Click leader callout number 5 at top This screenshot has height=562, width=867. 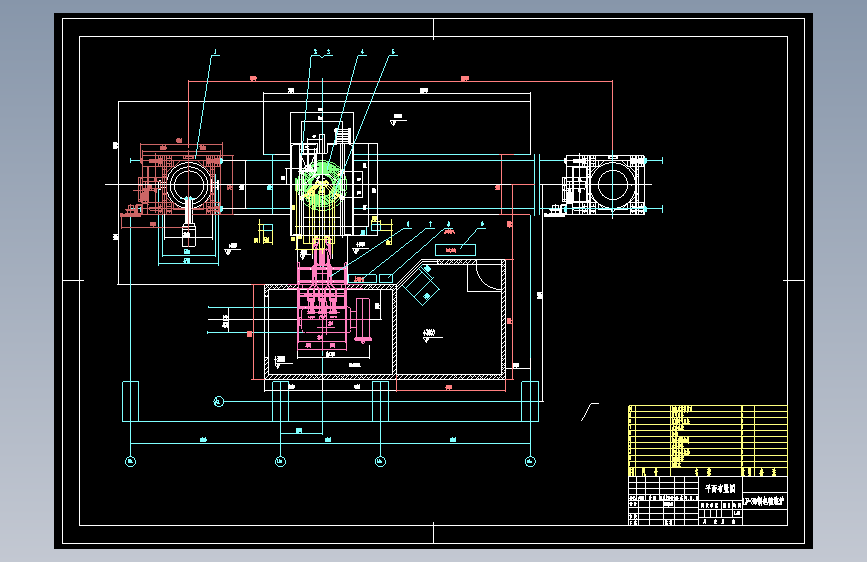click(x=394, y=53)
